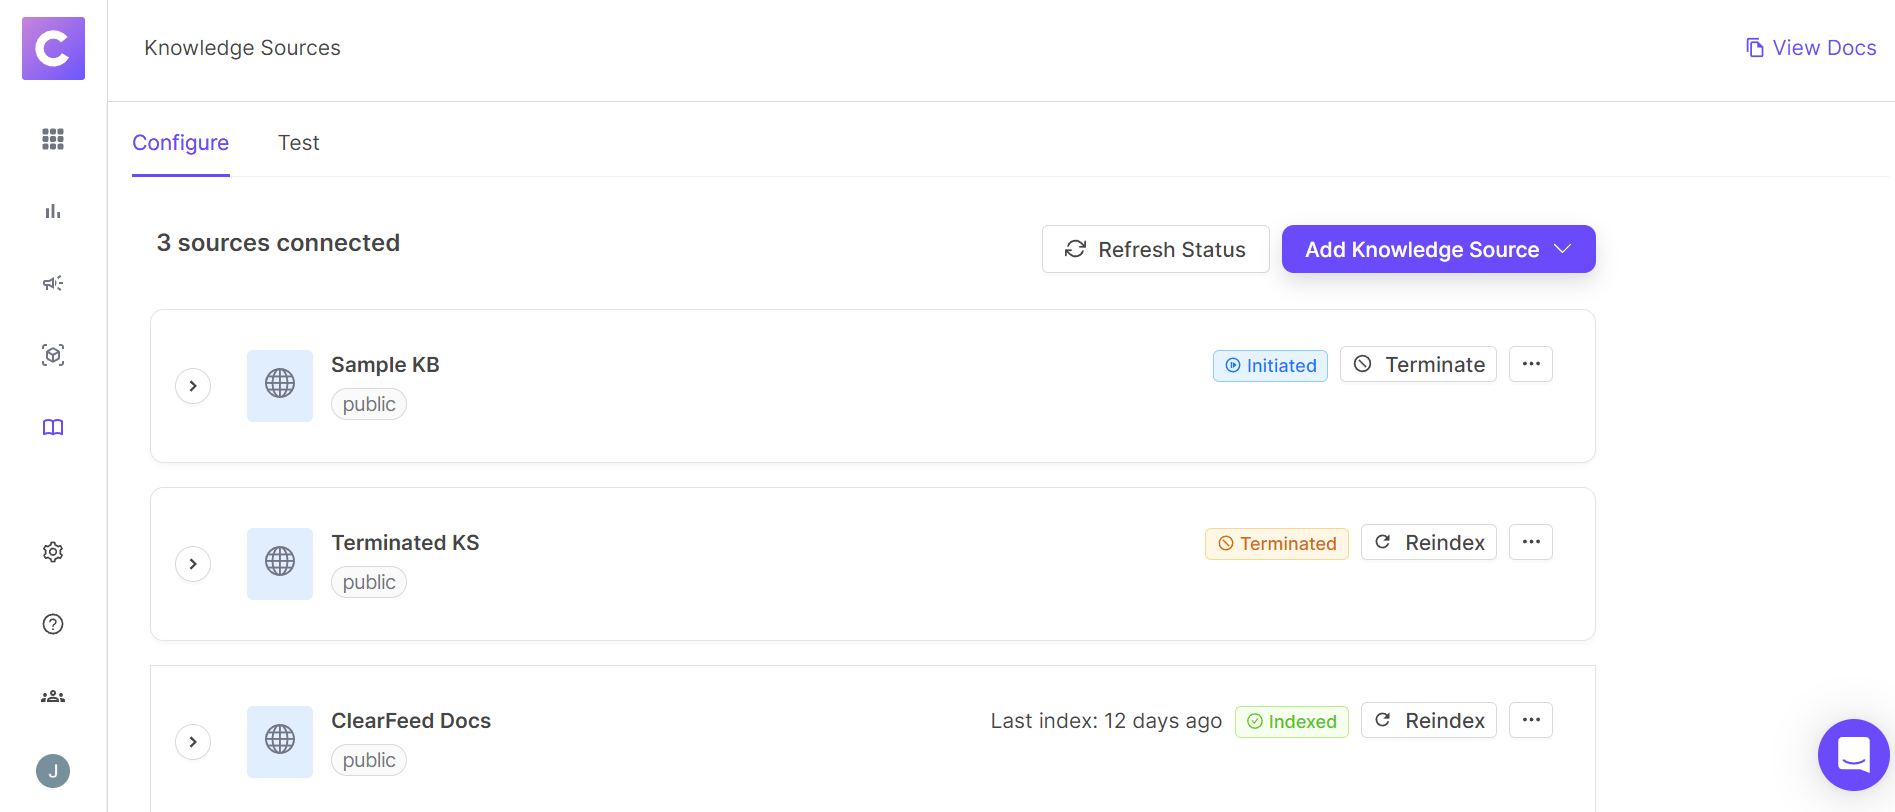This screenshot has width=1895, height=812.
Task: Expand the Terminated KS source row
Action: (193, 564)
